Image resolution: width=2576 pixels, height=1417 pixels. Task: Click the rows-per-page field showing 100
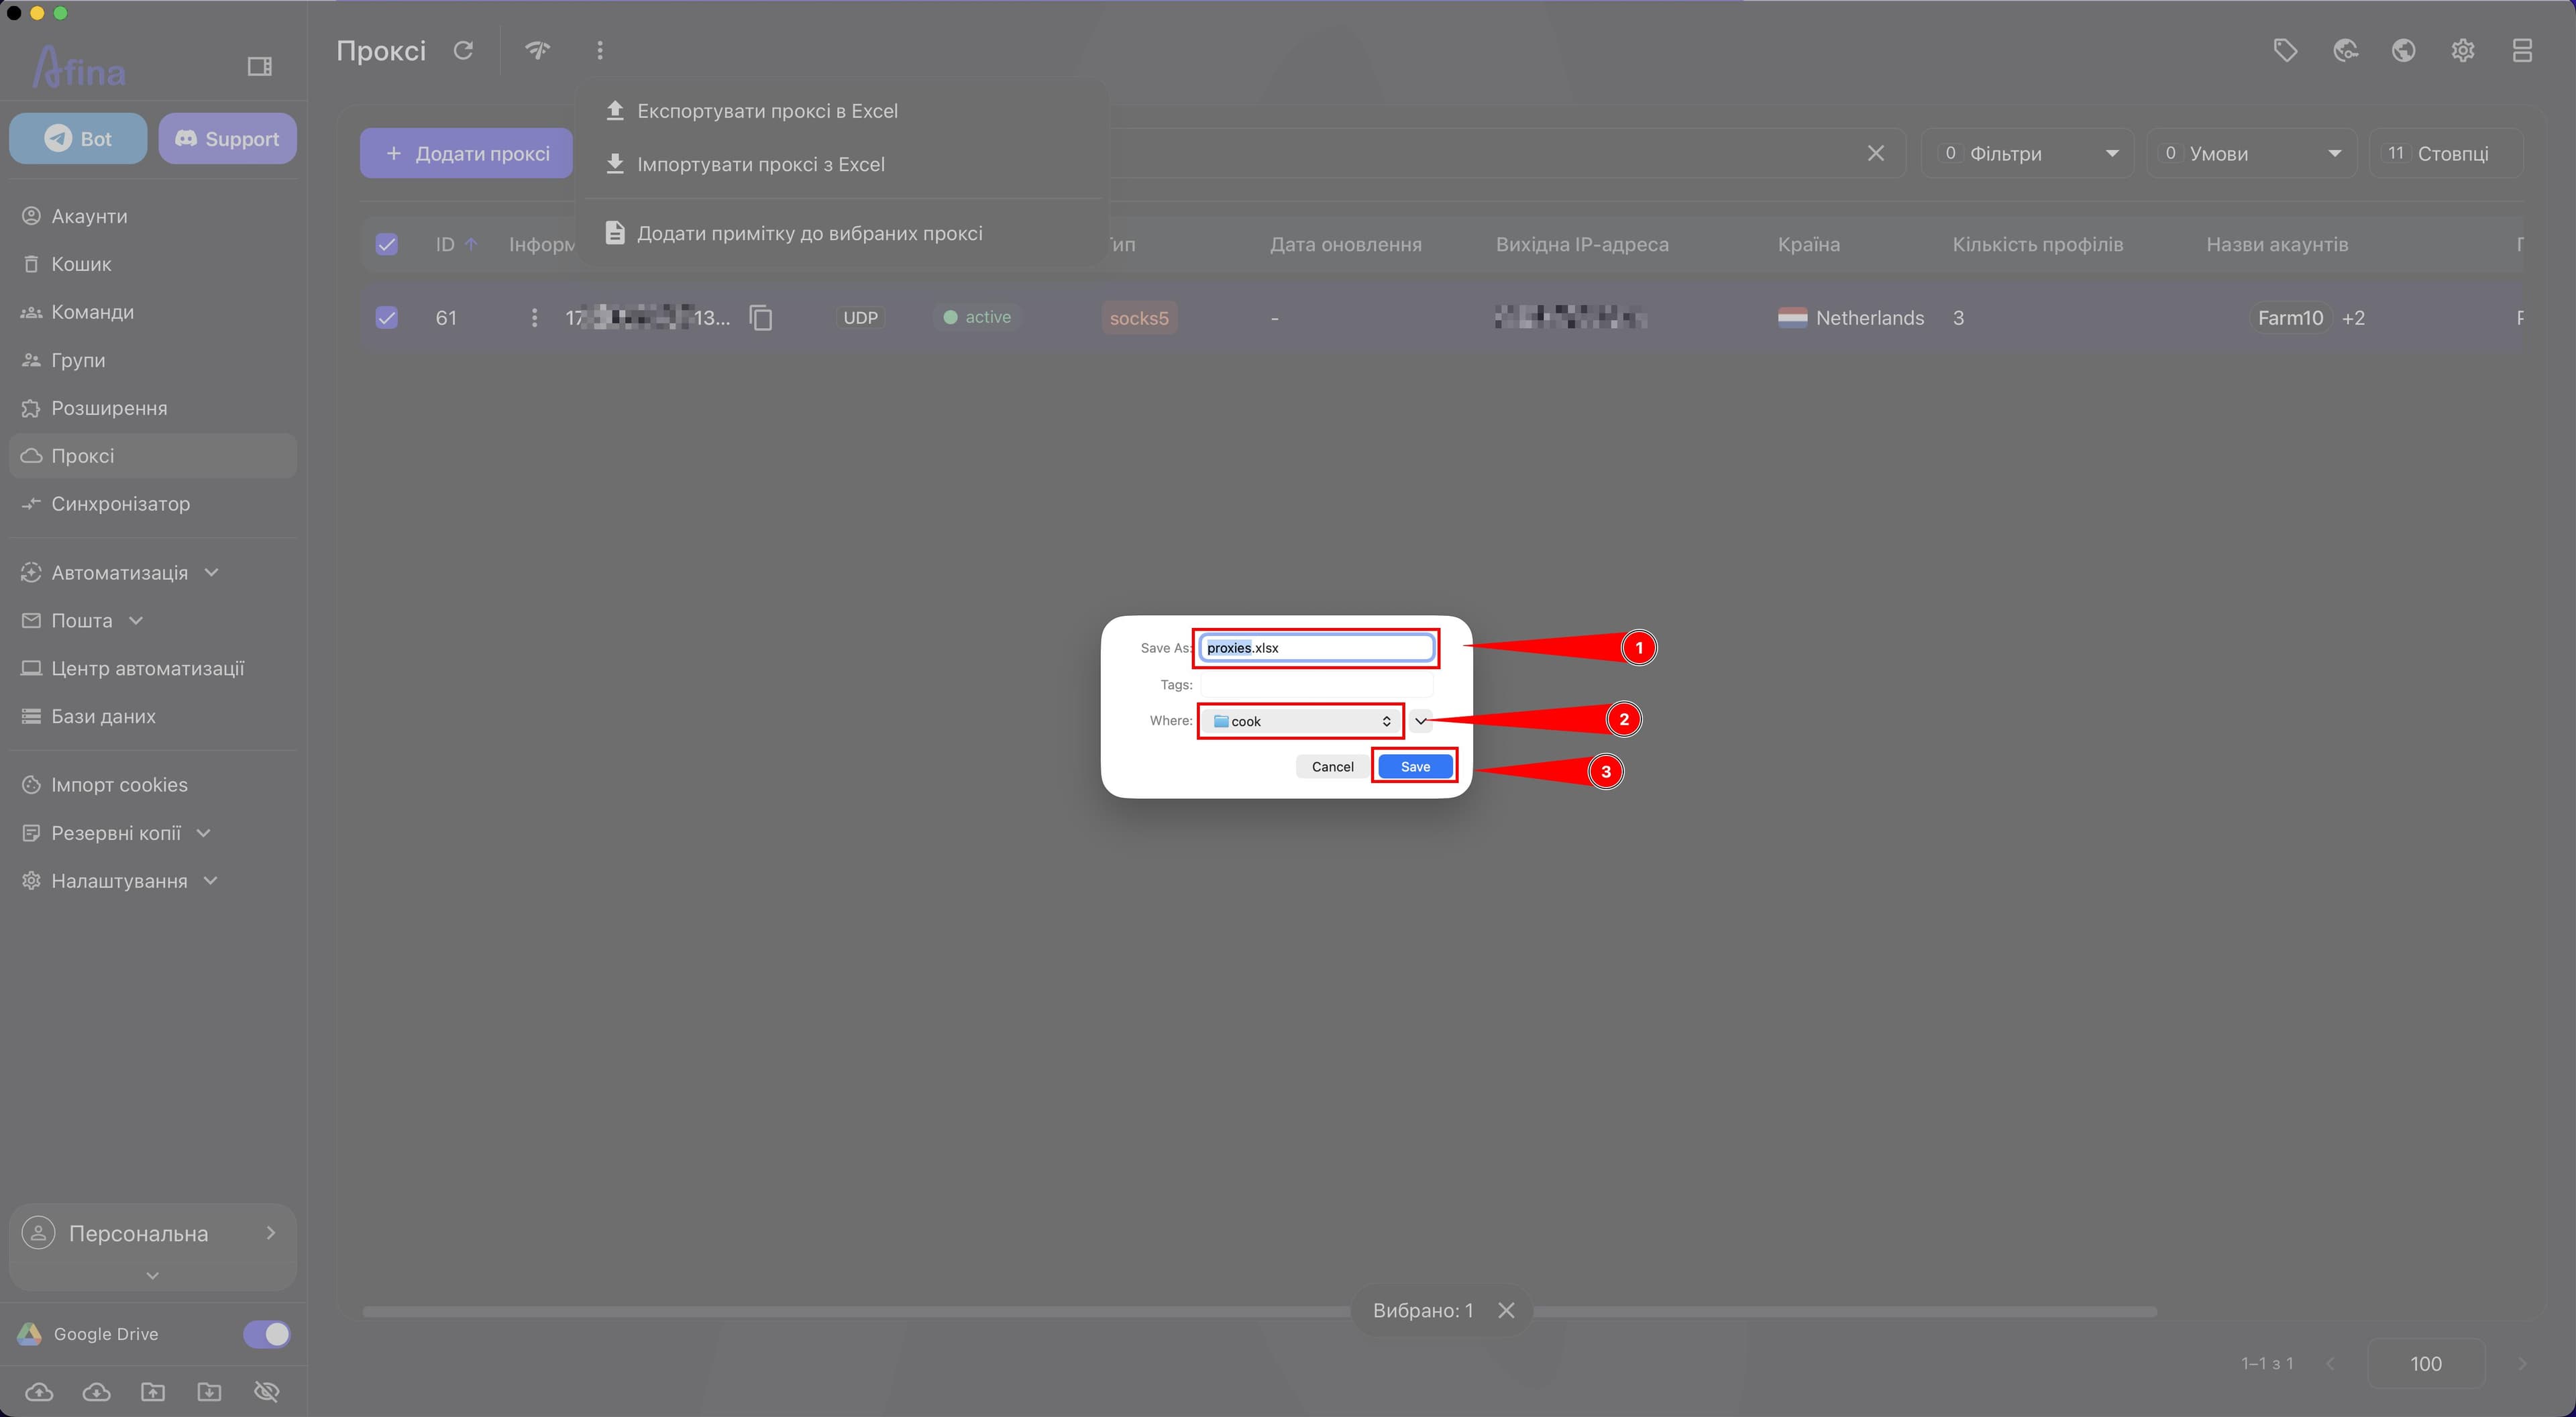click(x=2425, y=1364)
